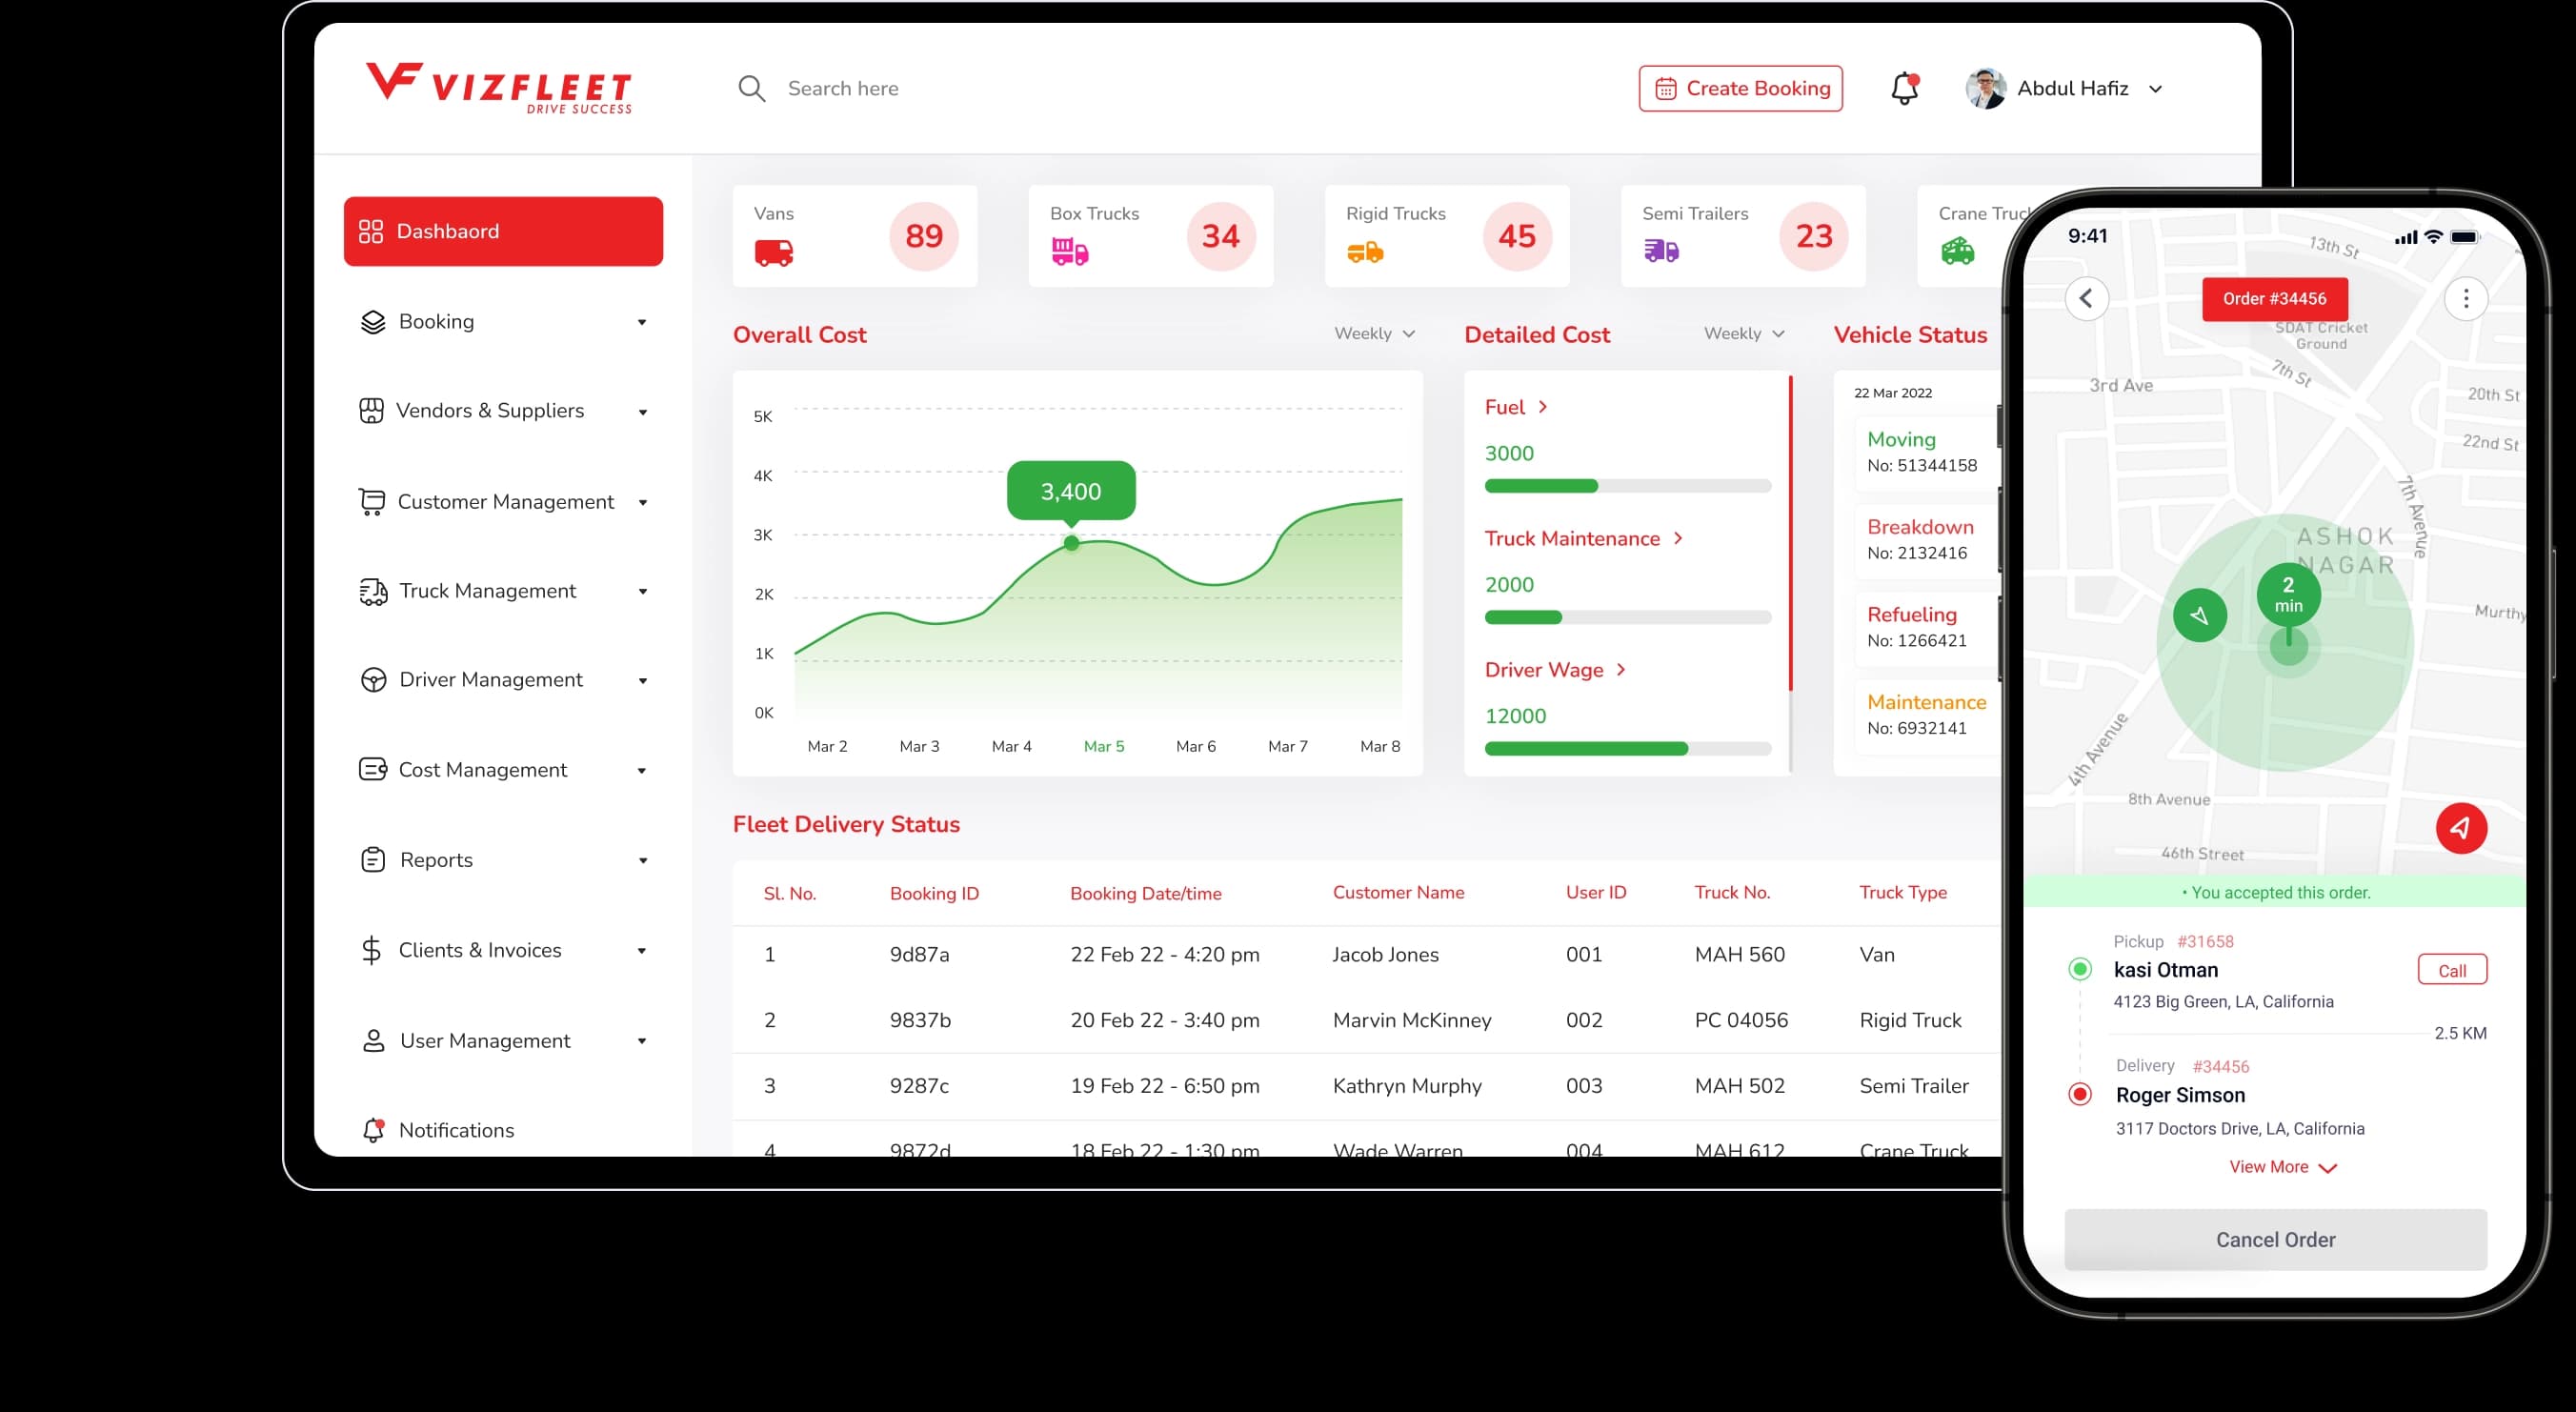Open Notifications in the sidebar

[x=456, y=1130]
